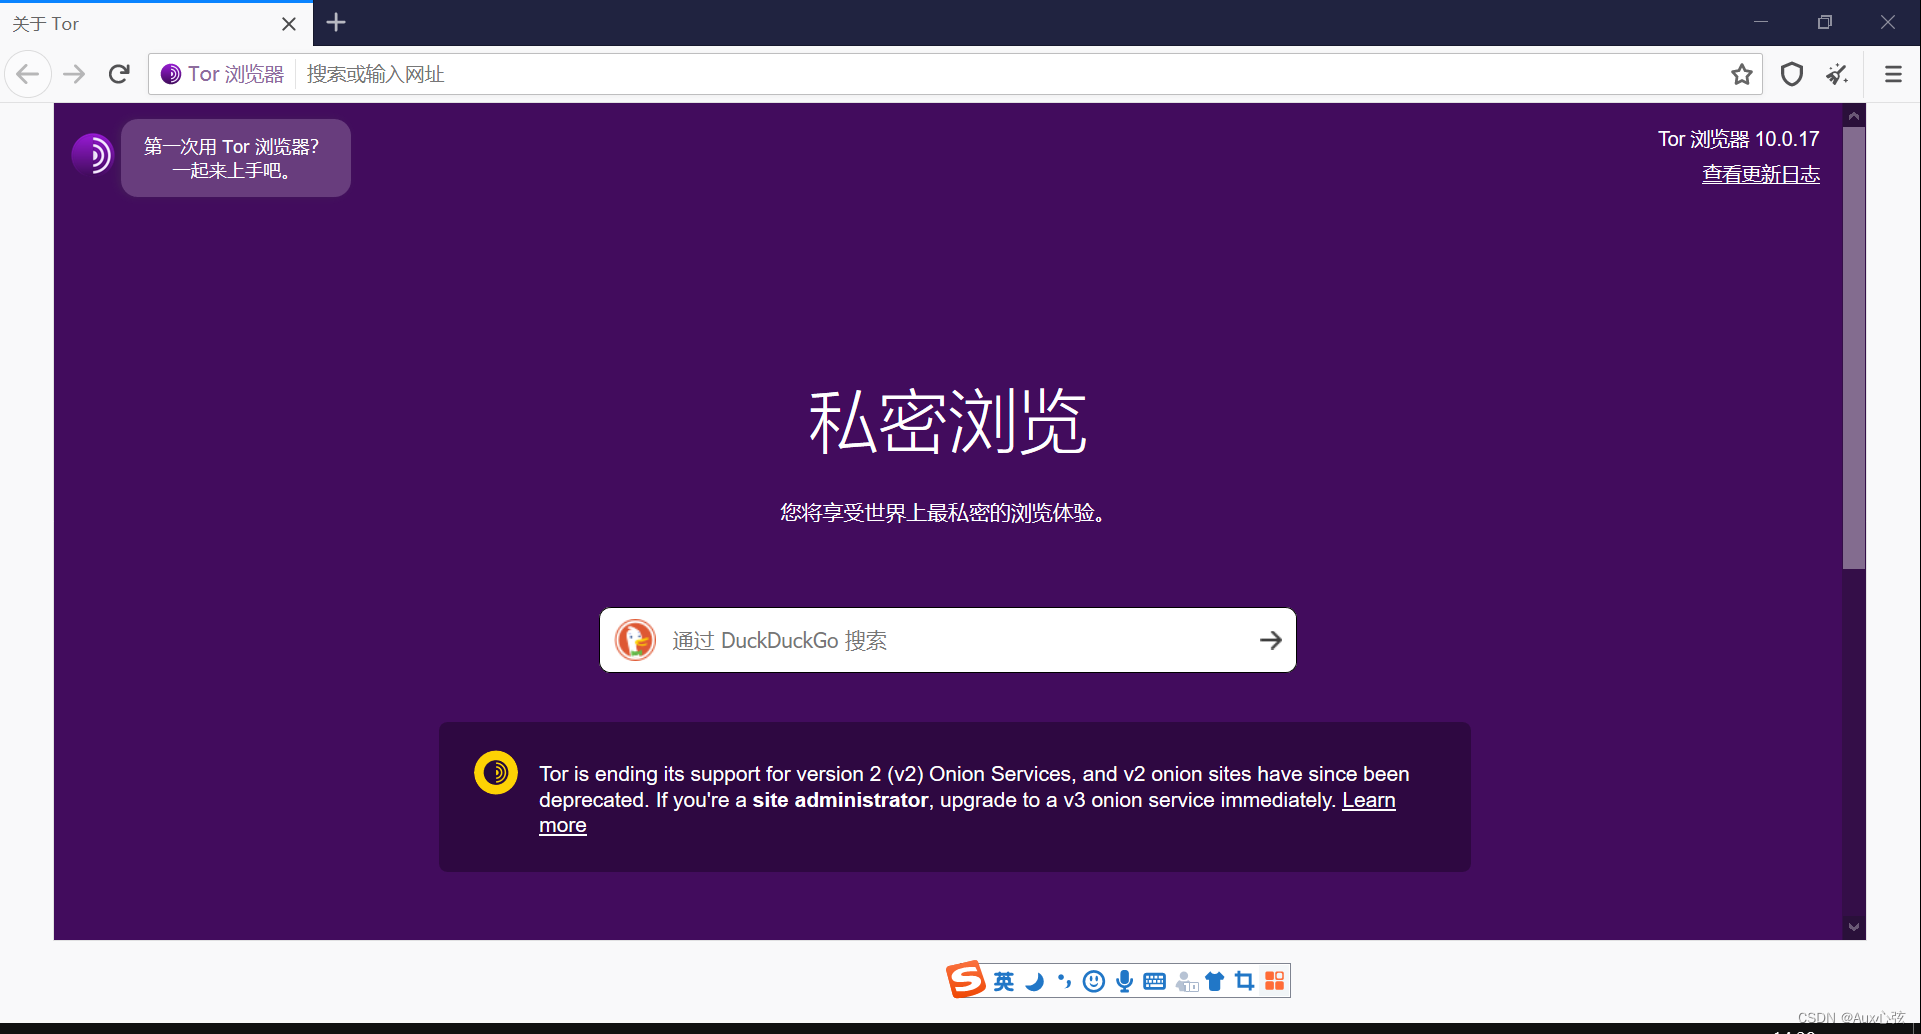This screenshot has height=1034, width=1921.
Task: Open Sogou emoji picker icon
Action: click(1093, 981)
